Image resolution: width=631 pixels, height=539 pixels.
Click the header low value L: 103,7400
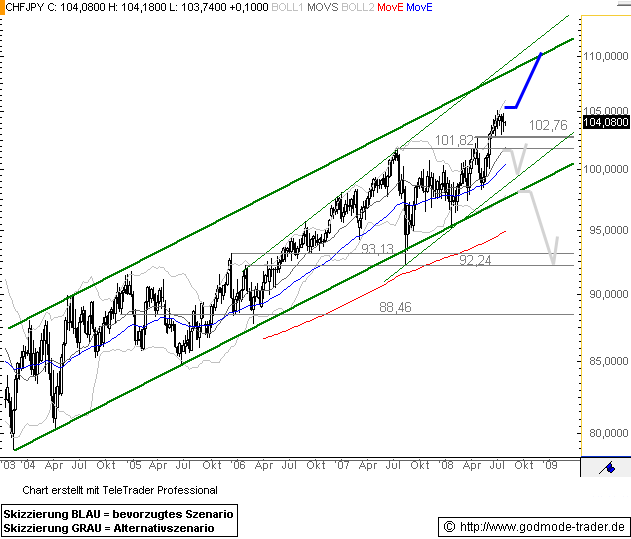pyautogui.click(x=198, y=7)
